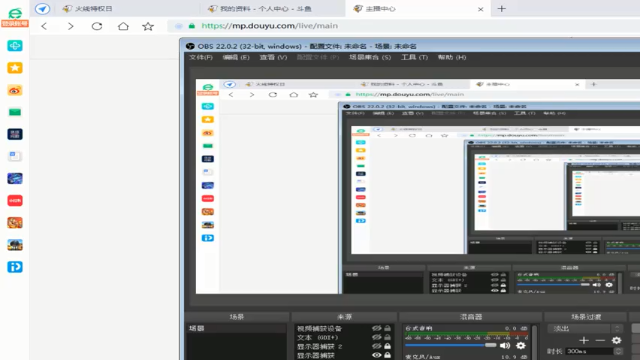
Task: Open the red rounded sidebar icon
Action: (x=15, y=200)
